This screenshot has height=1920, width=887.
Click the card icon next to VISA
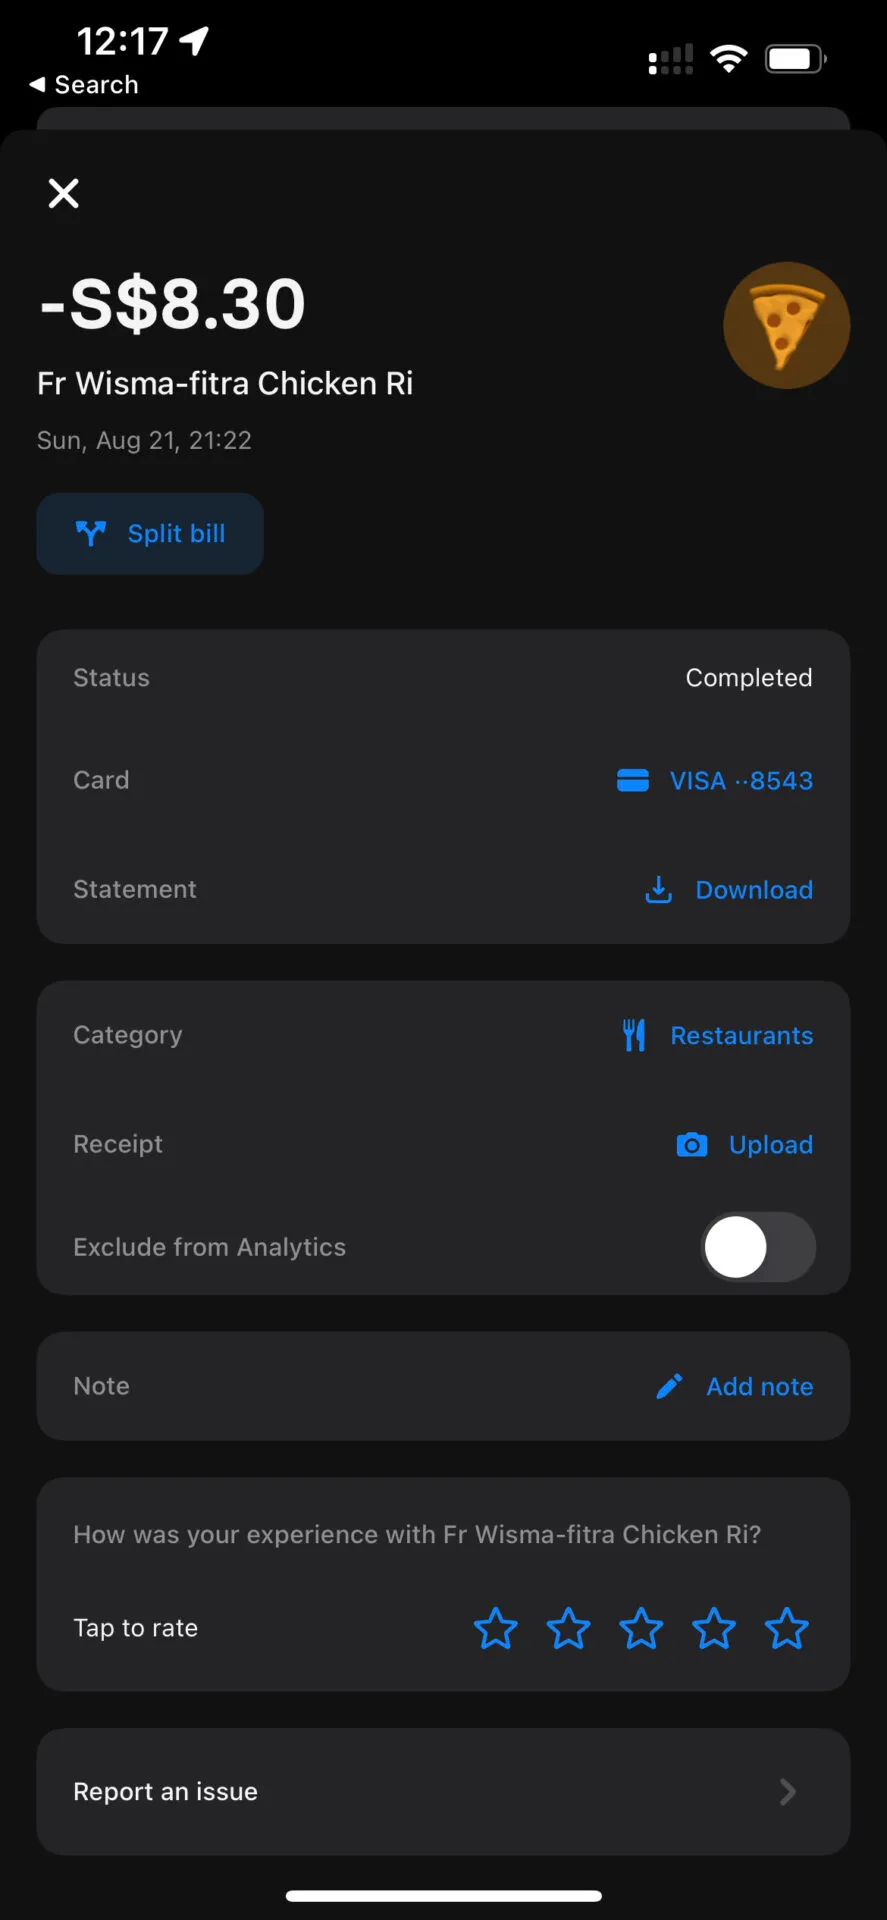633,781
